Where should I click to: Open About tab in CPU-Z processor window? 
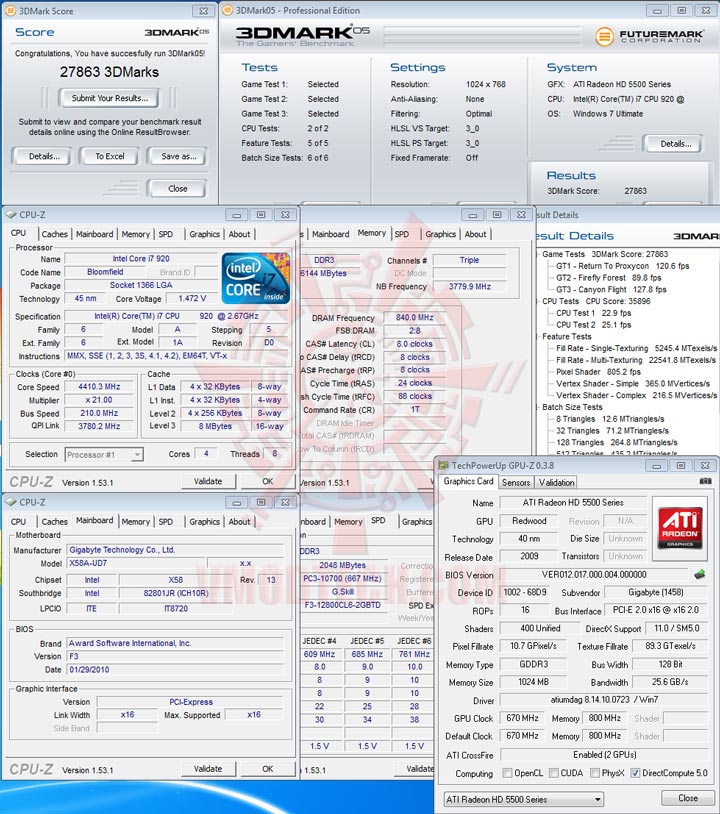point(239,234)
